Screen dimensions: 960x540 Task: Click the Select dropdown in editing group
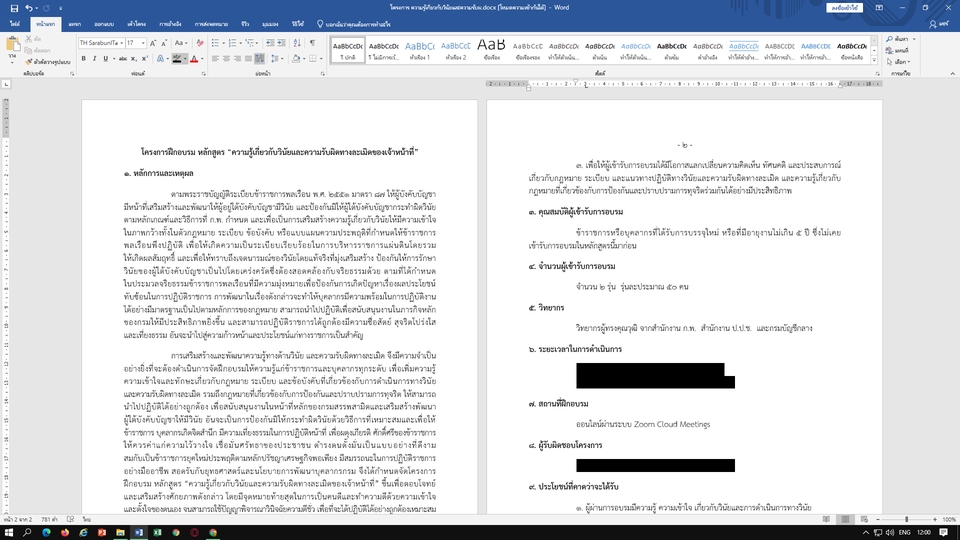pyautogui.click(x=899, y=62)
